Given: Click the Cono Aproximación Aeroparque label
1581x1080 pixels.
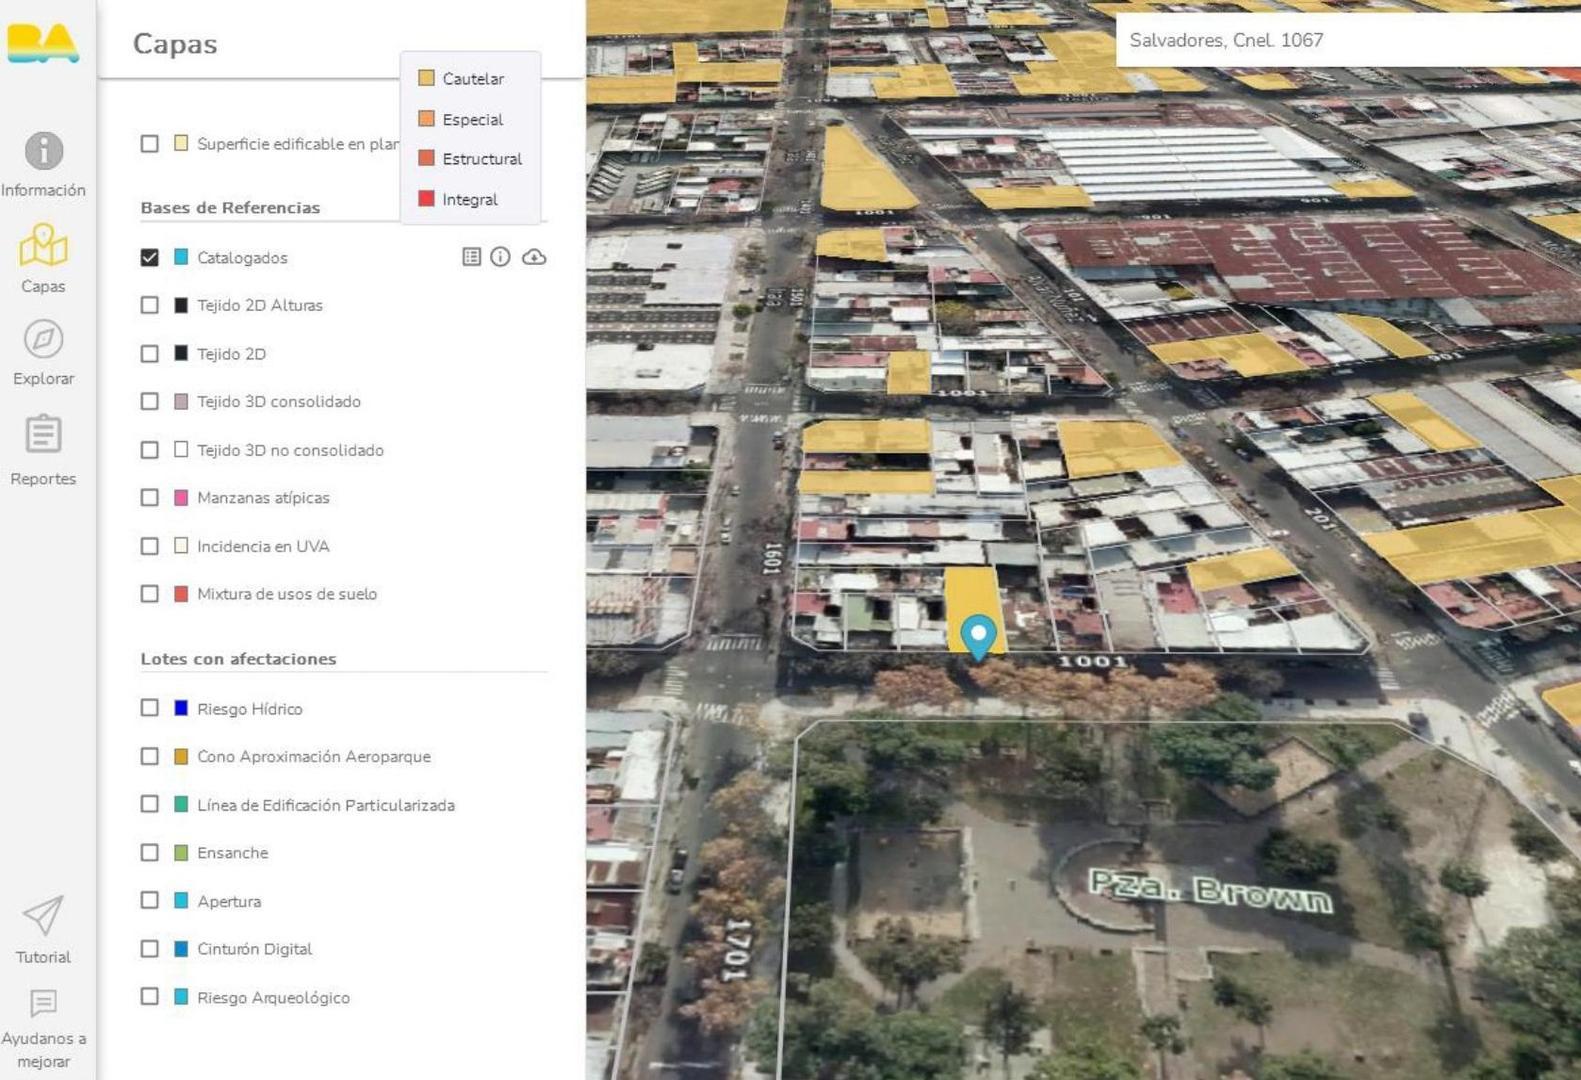Looking at the screenshot, I should point(313,756).
